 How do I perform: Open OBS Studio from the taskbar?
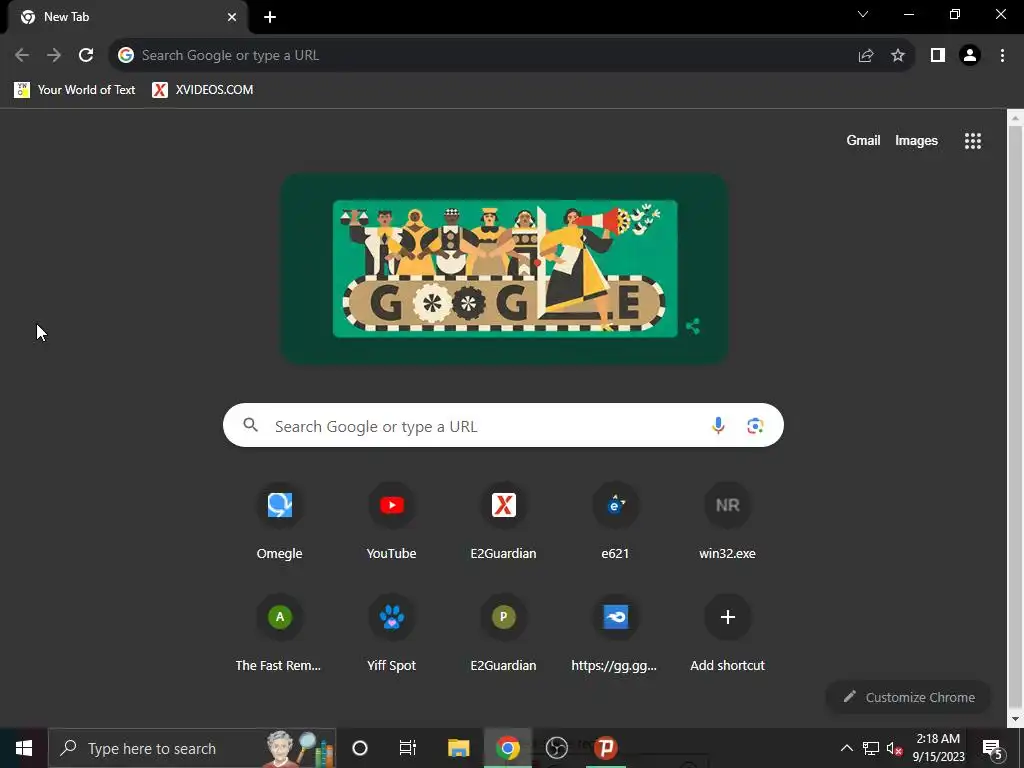tap(557, 748)
